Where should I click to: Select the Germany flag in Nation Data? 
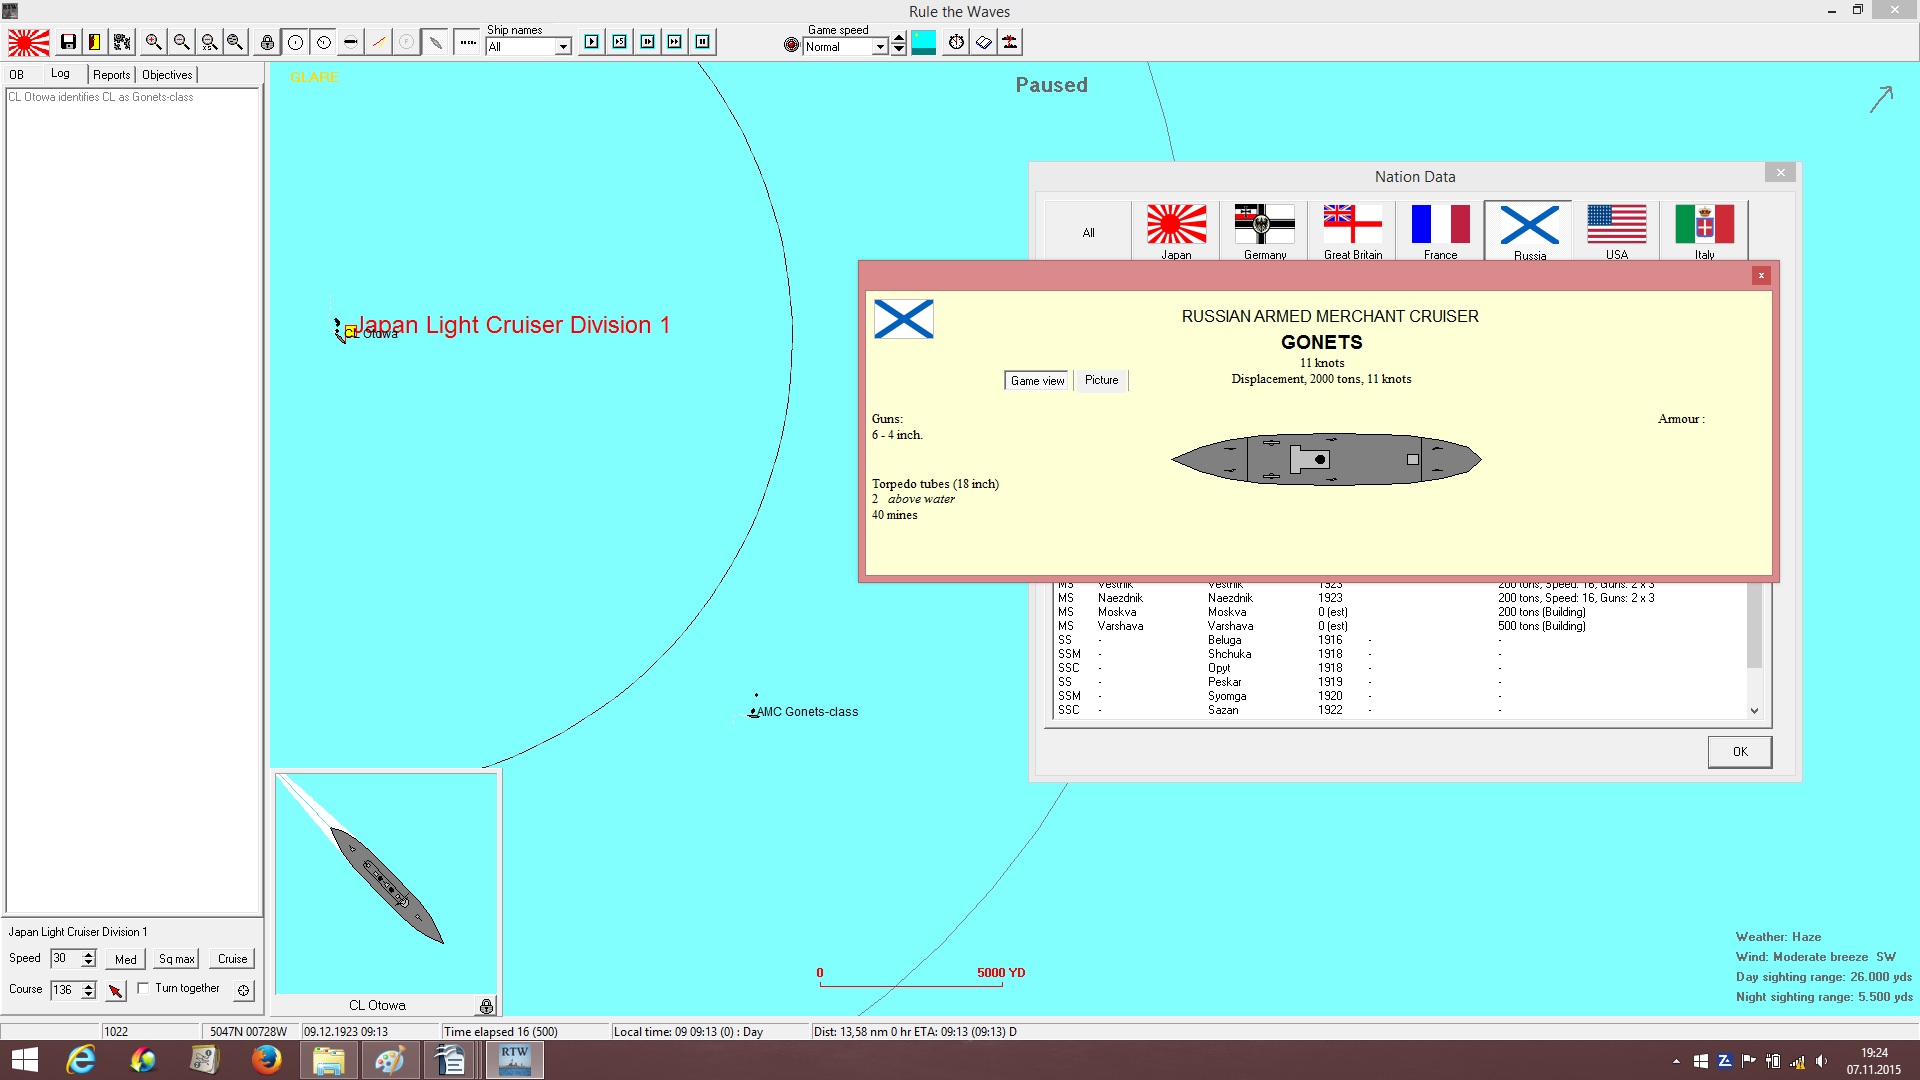tap(1264, 231)
